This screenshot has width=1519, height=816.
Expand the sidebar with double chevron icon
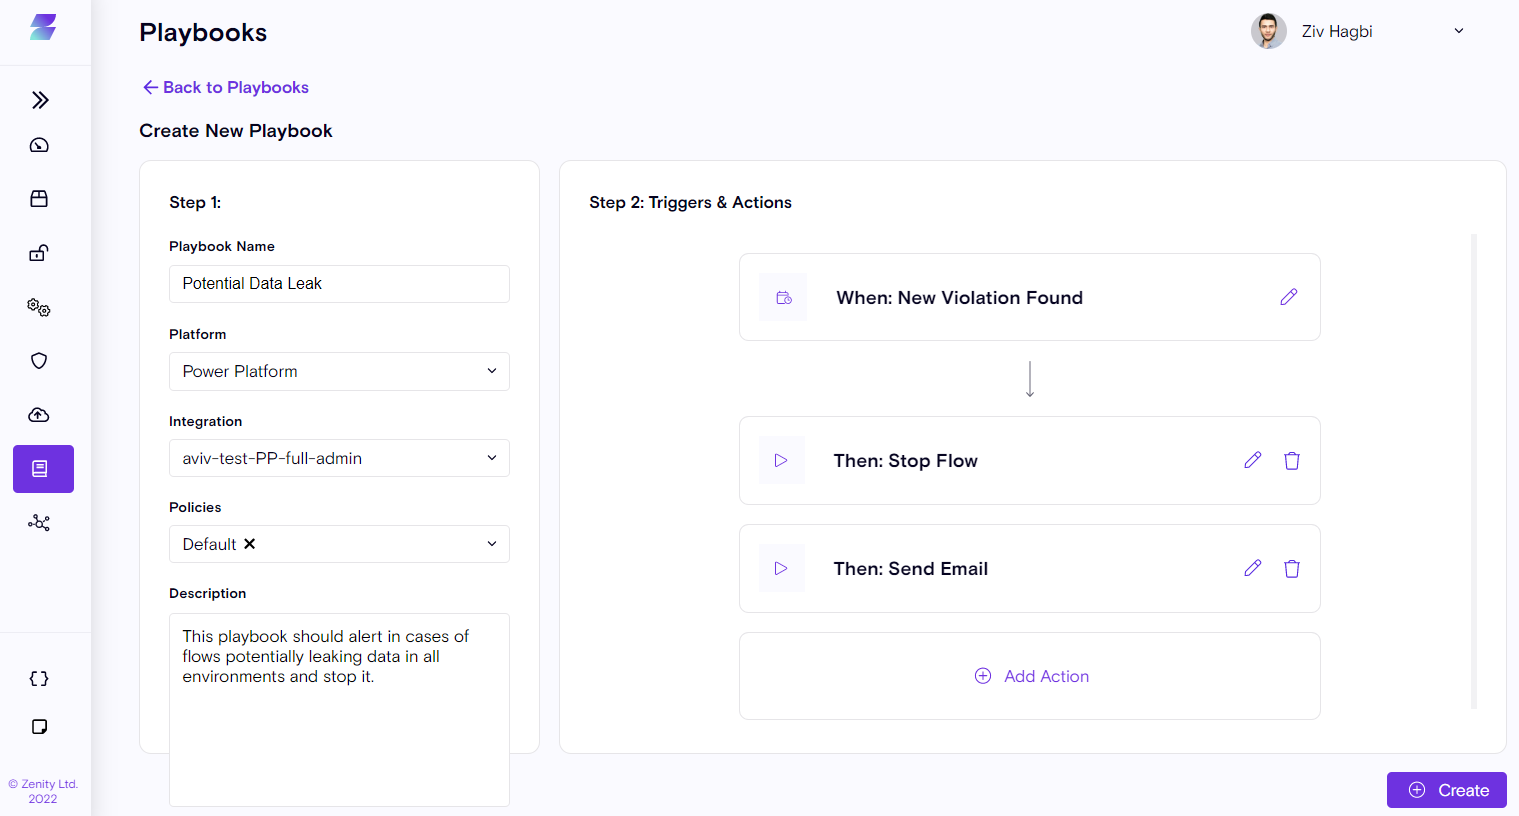(x=40, y=100)
